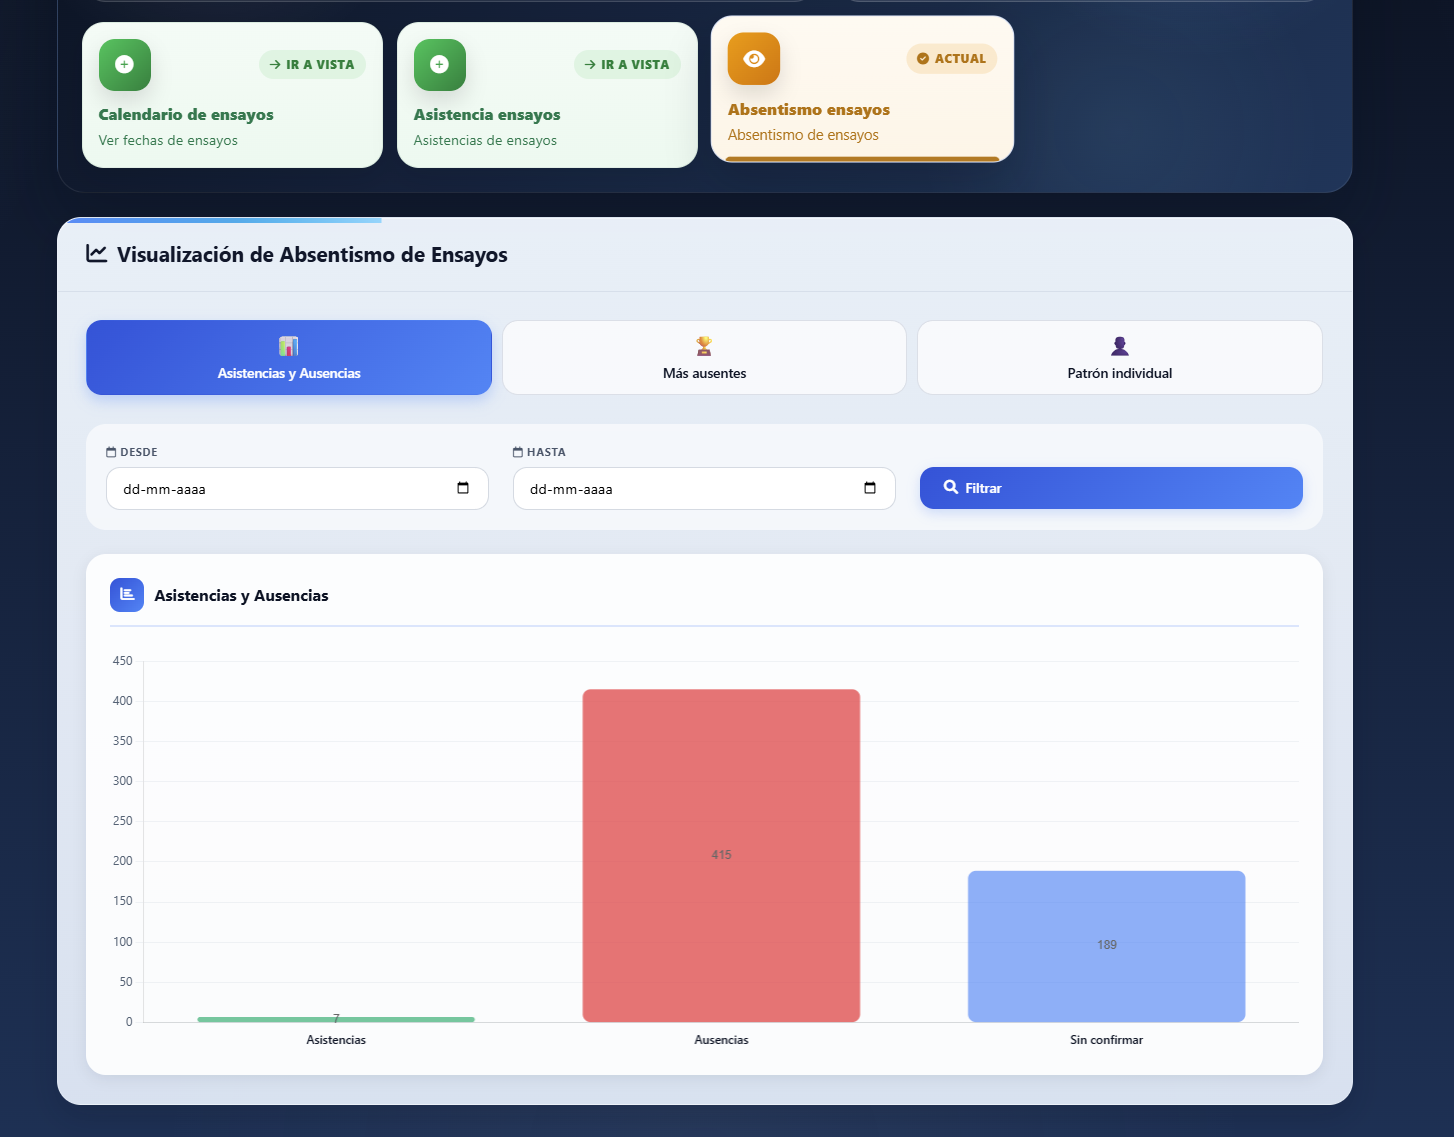The image size is (1454, 1137).
Task: Click the bar chart icon in Asistencias y Ausencias tab
Action: coord(289,346)
